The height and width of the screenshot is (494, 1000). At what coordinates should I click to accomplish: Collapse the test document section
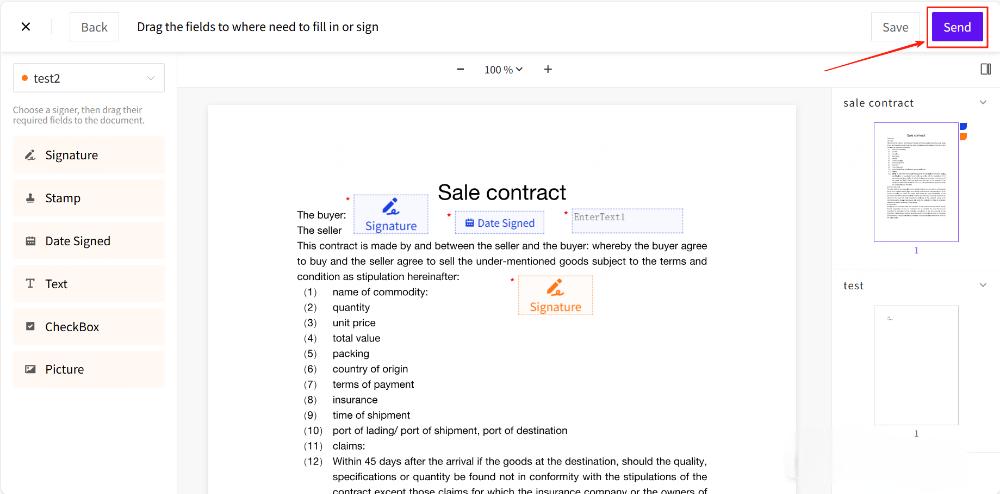point(983,286)
